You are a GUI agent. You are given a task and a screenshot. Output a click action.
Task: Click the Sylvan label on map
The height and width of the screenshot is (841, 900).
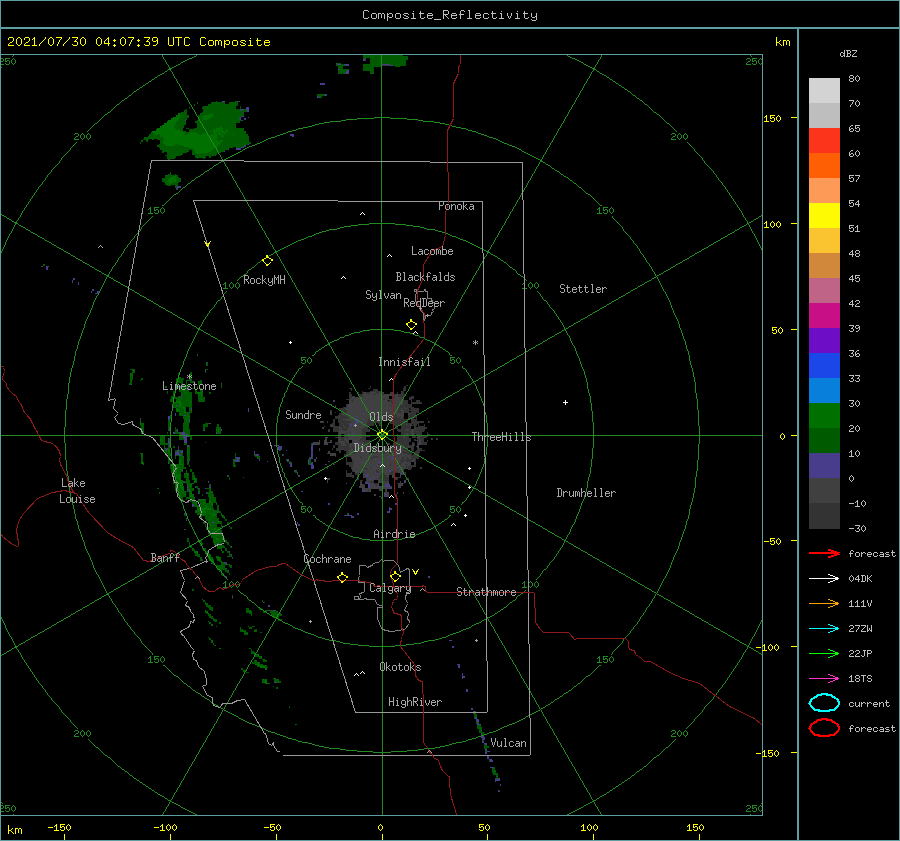click(383, 295)
